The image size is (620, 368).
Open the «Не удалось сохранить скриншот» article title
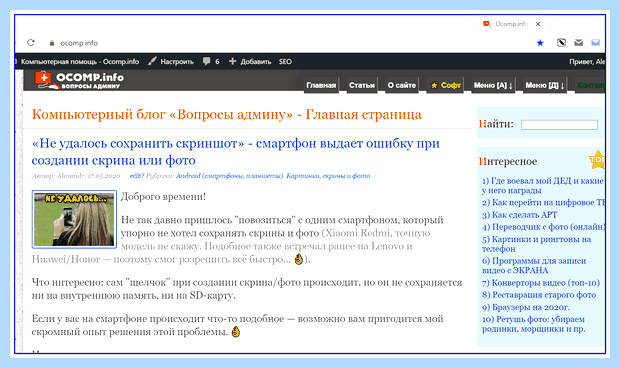235,151
